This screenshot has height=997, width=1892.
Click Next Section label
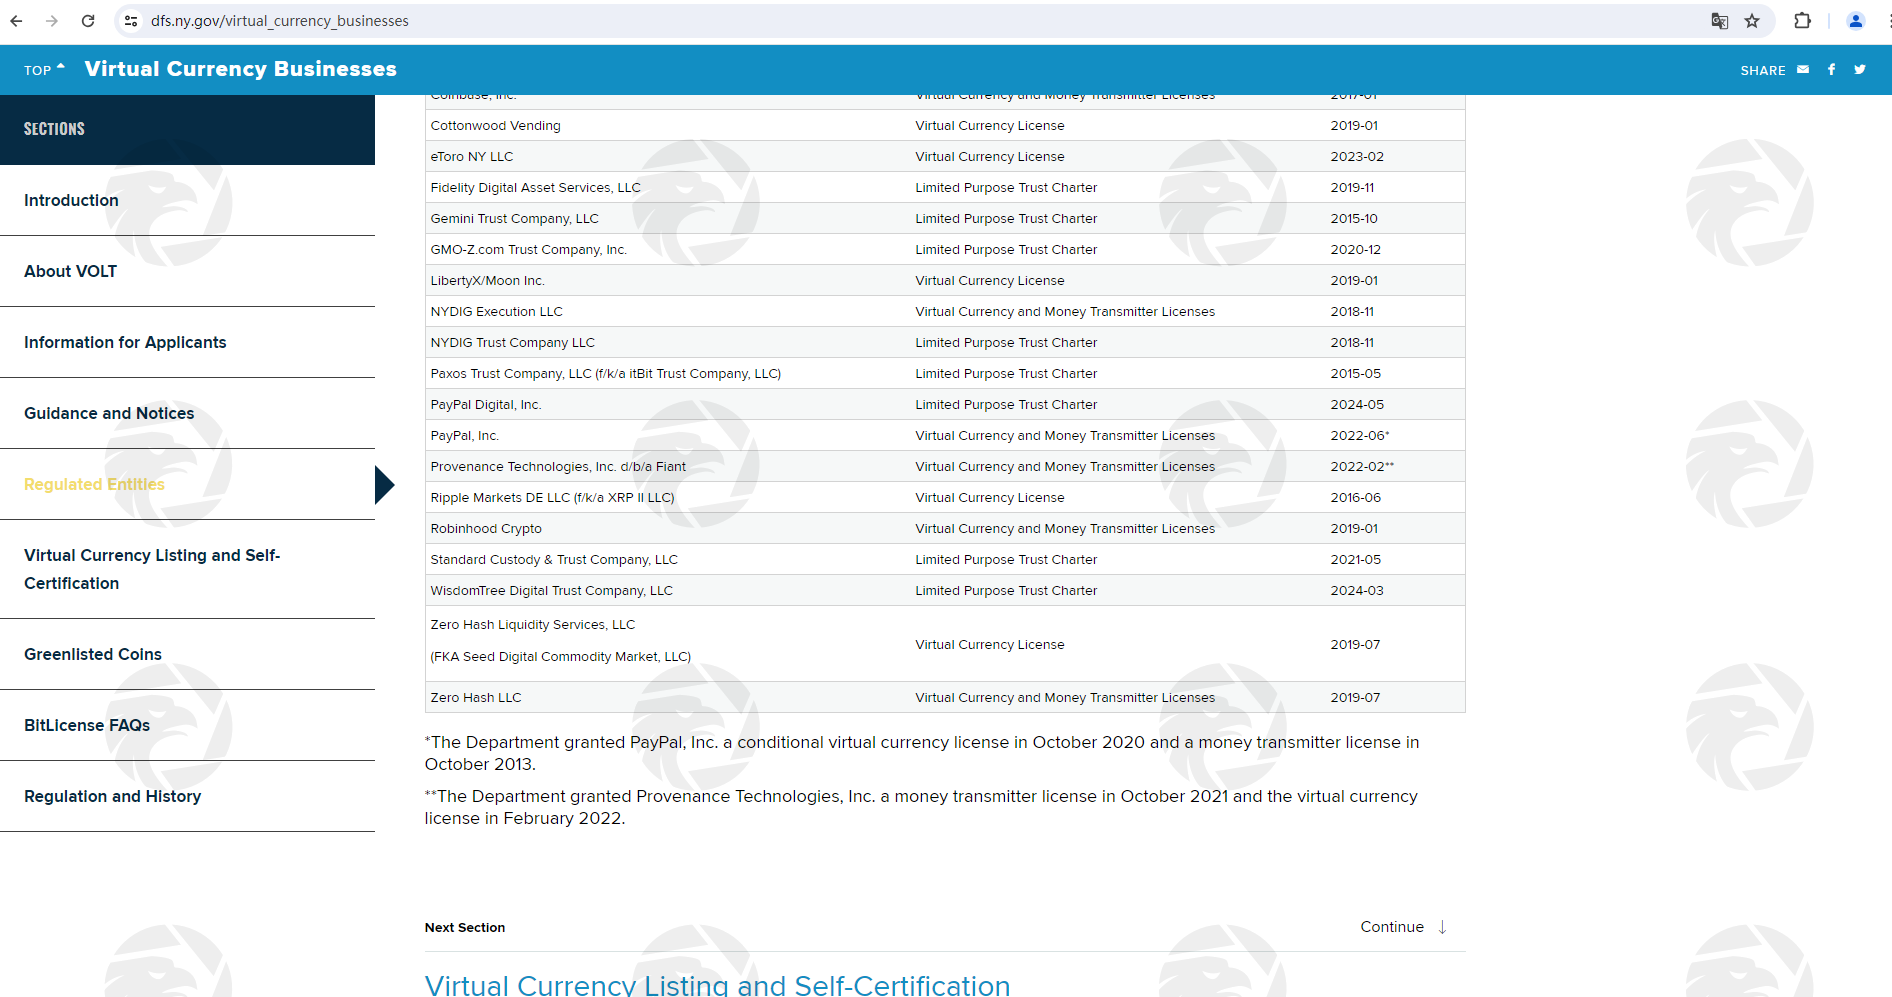click(465, 928)
